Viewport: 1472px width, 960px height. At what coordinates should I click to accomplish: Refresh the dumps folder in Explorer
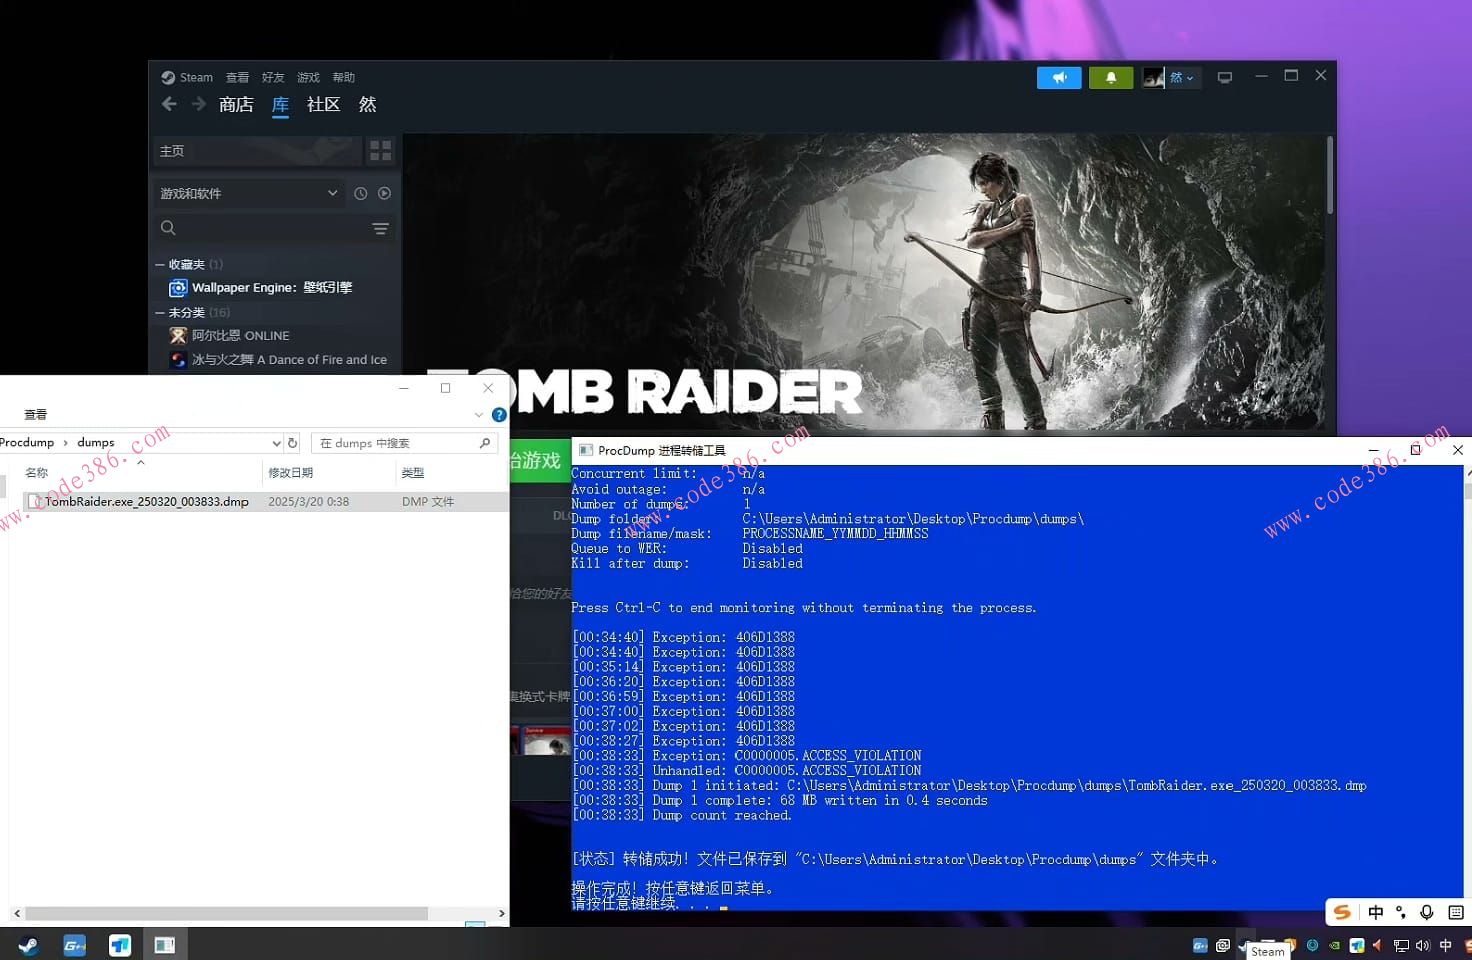coord(293,442)
